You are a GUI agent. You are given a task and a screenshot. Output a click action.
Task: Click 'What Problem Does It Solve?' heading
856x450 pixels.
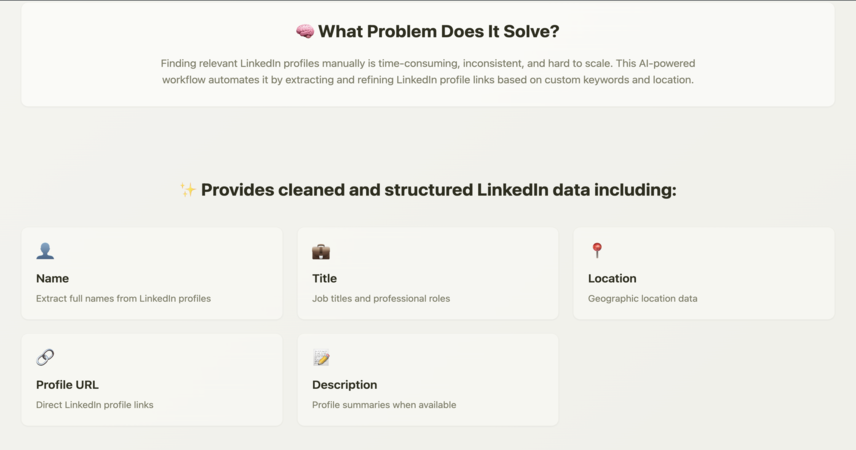point(439,31)
